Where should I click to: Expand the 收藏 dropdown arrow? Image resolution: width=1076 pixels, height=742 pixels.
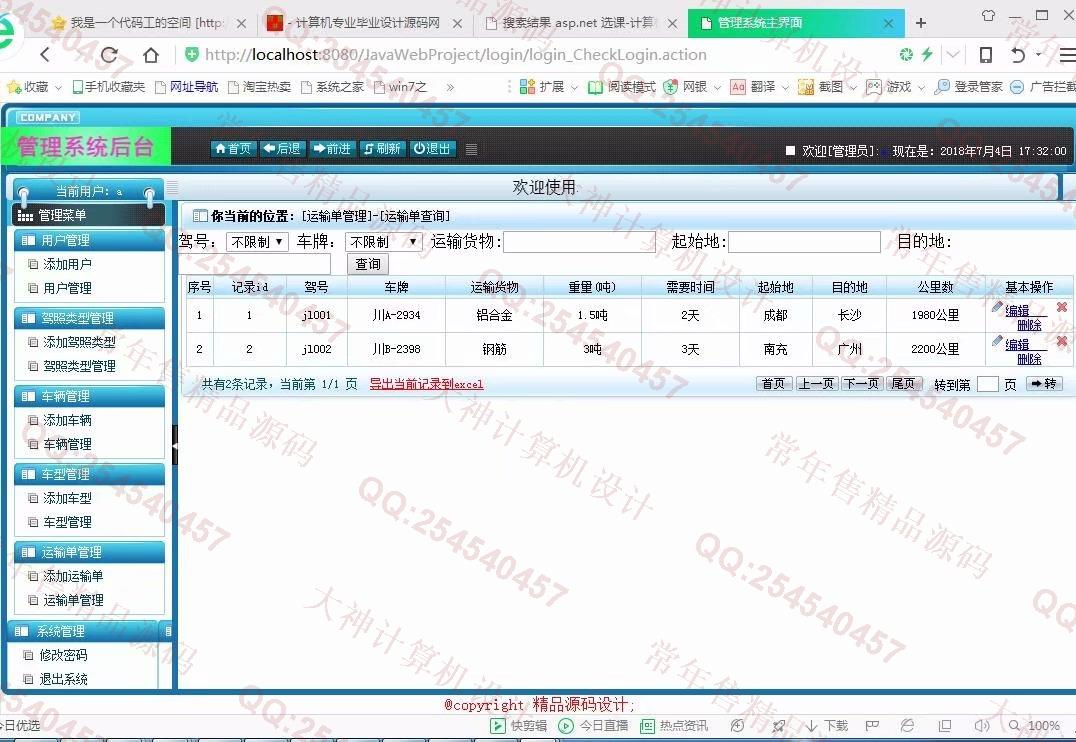coord(58,88)
